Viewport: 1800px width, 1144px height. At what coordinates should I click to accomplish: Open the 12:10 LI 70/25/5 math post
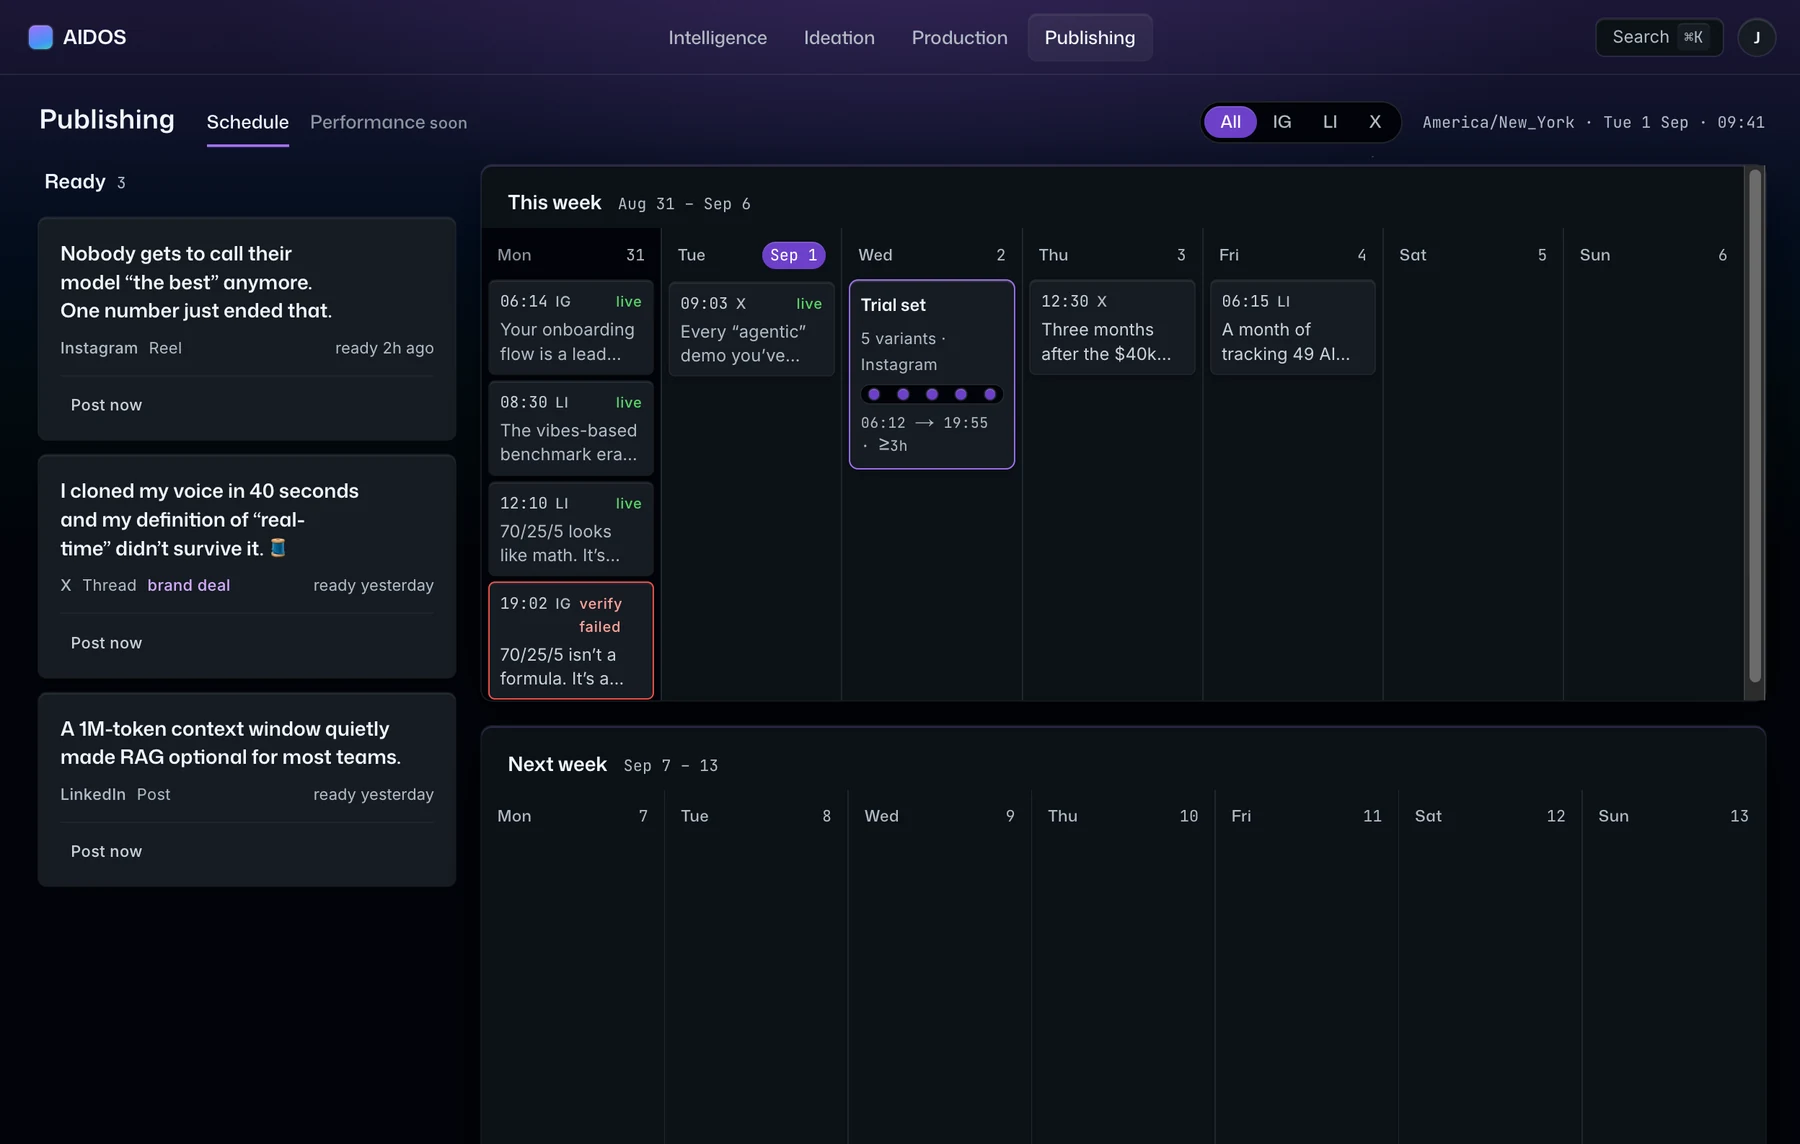point(570,529)
